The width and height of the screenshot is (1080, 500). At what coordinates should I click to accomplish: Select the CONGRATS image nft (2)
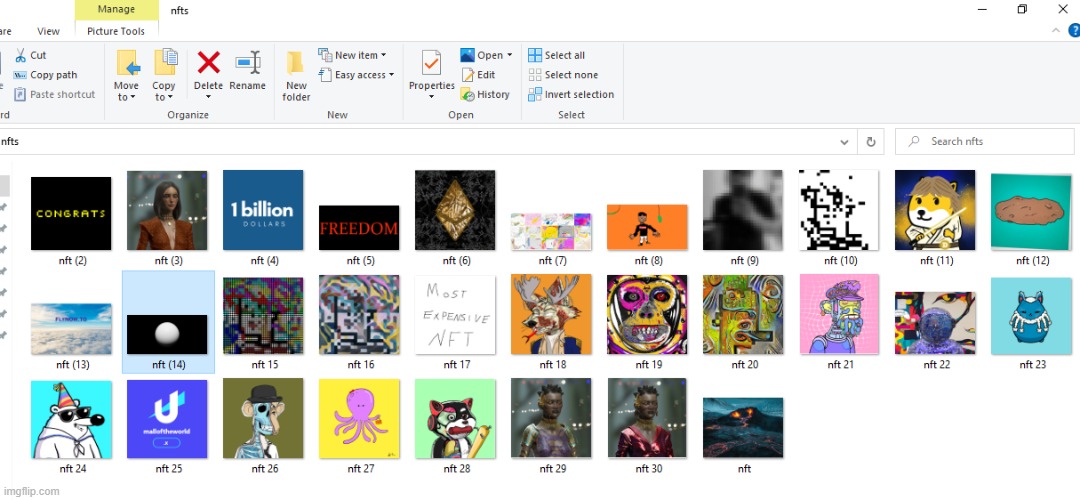coord(71,213)
